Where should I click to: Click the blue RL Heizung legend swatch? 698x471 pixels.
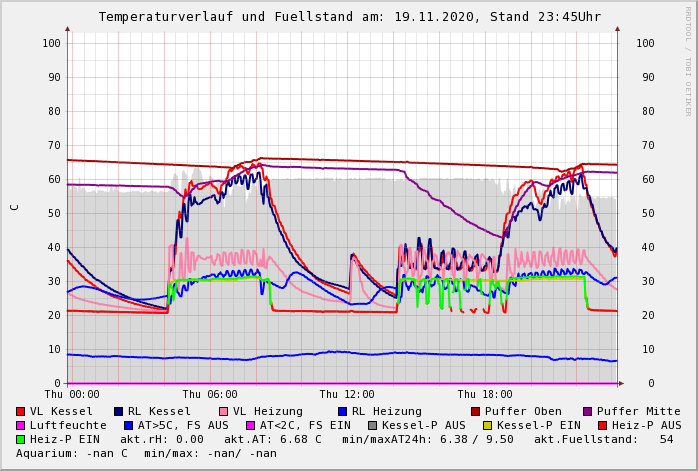(342, 411)
